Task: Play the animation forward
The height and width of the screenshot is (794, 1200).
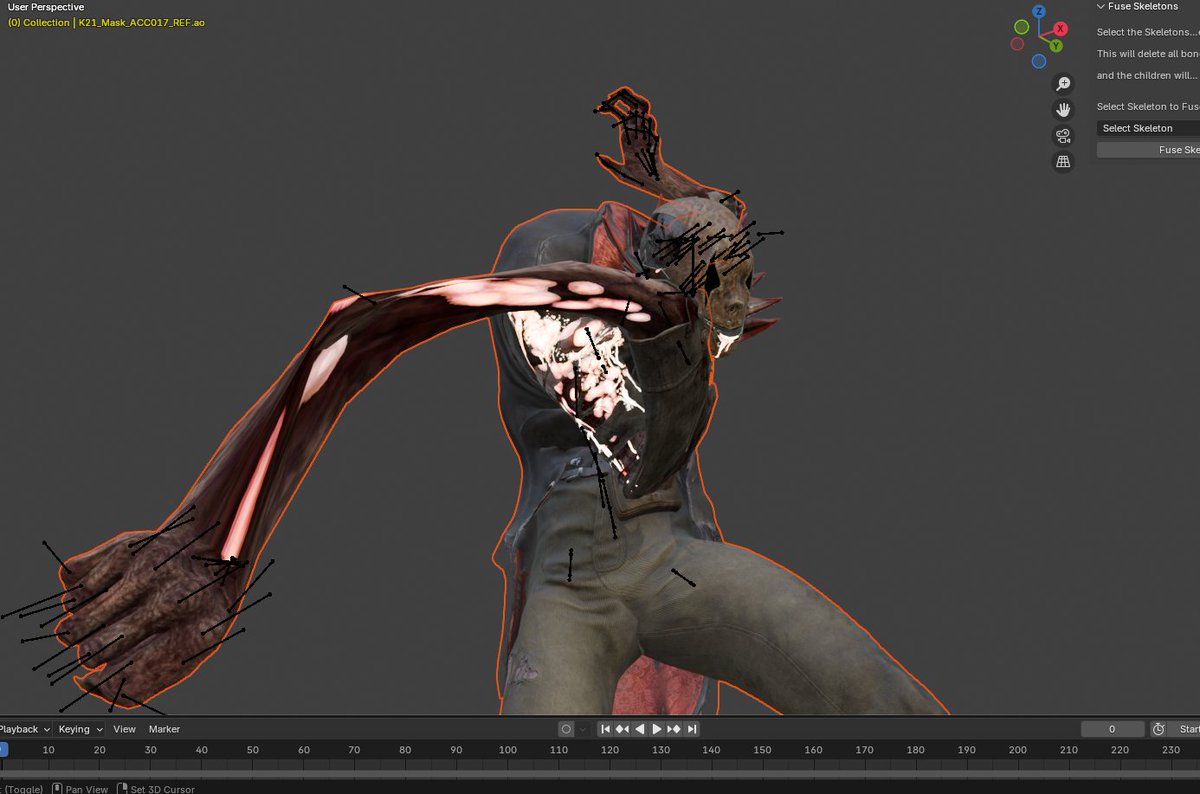Action: (657, 730)
